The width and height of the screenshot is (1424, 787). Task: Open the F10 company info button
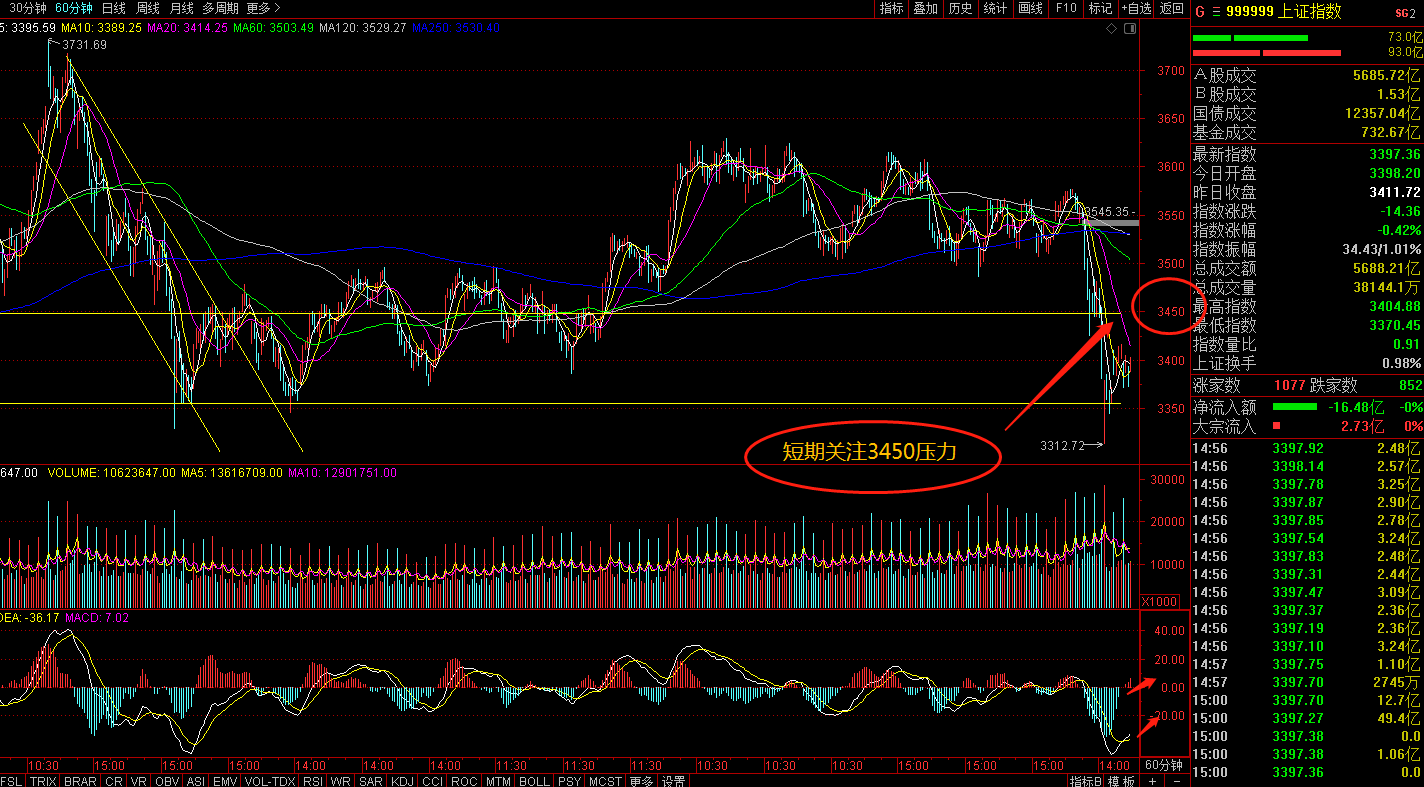point(1066,8)
